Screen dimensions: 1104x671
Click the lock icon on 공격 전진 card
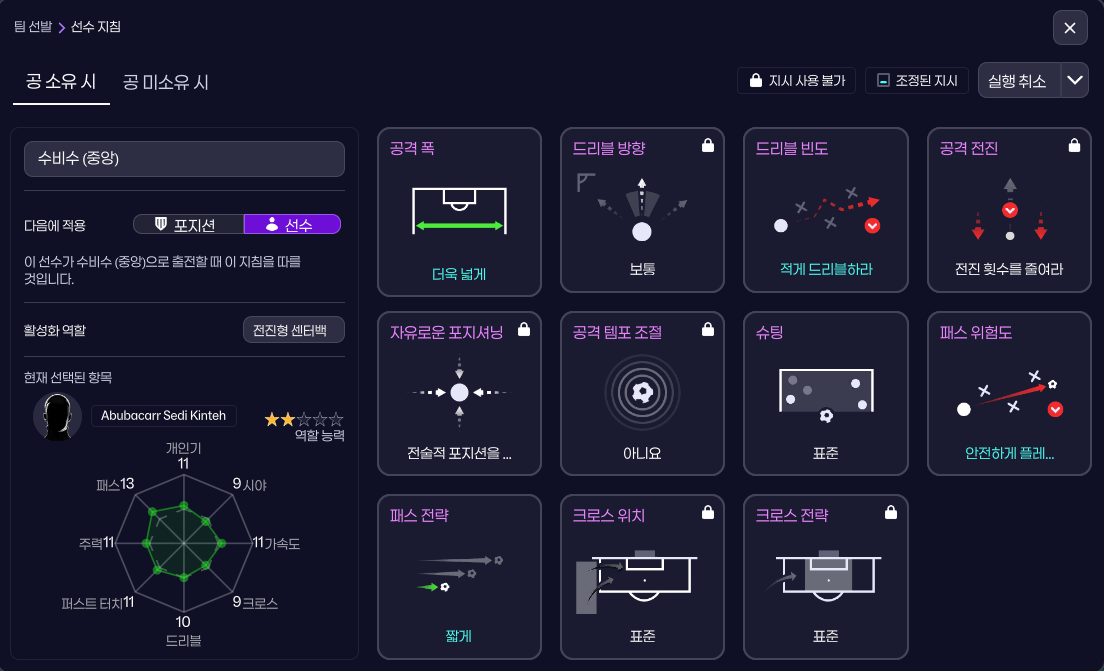click(1074, 145)
